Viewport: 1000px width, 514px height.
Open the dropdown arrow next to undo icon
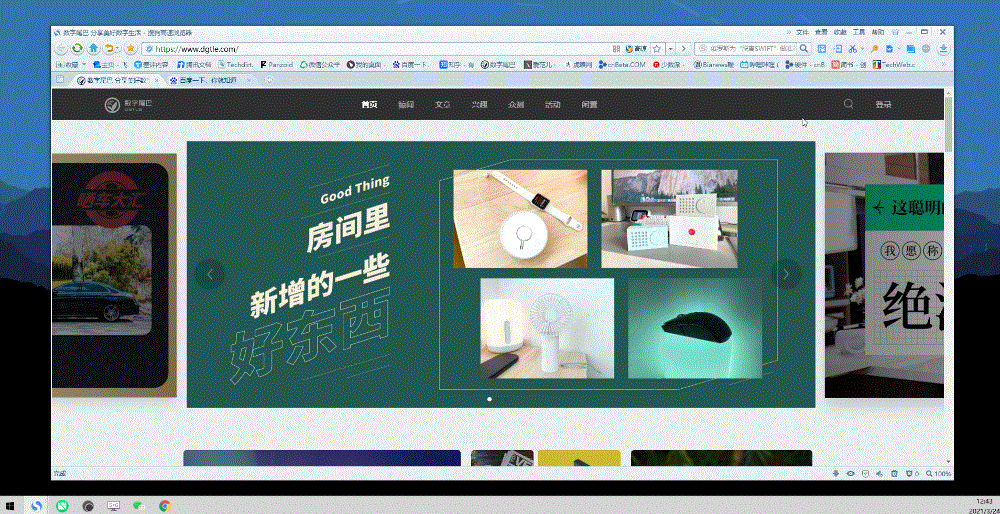[x=118, y=48]
